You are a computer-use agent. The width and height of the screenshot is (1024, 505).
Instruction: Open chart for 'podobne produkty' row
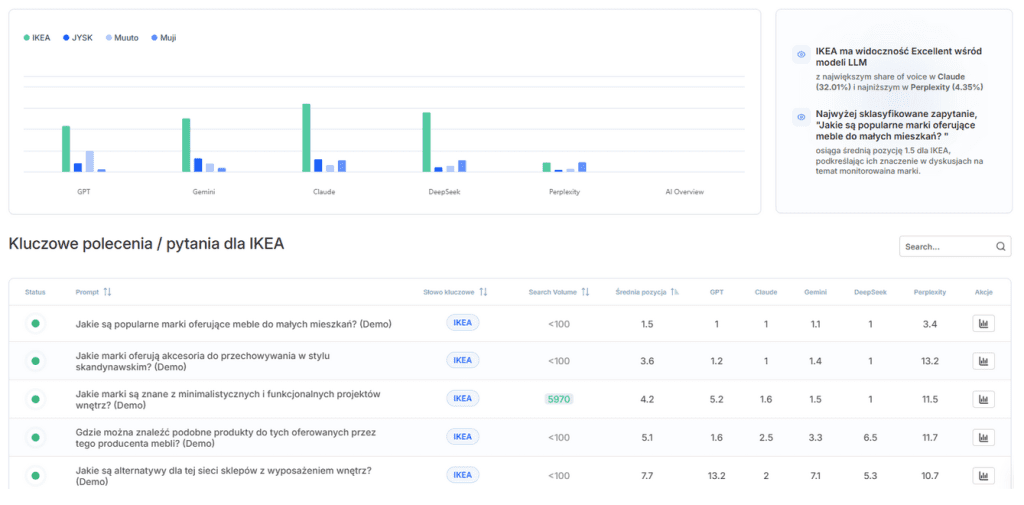(x=983, y=437)
